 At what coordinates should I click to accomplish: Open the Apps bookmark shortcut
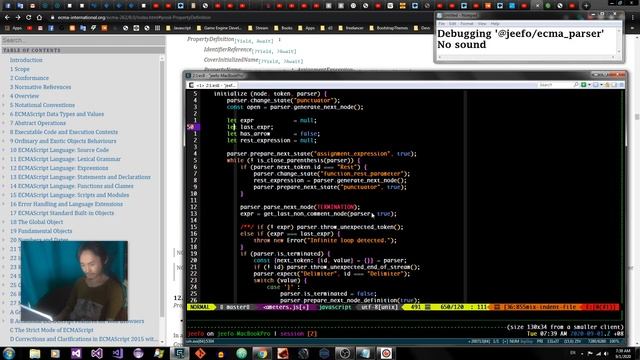click(x=13, y=28)
